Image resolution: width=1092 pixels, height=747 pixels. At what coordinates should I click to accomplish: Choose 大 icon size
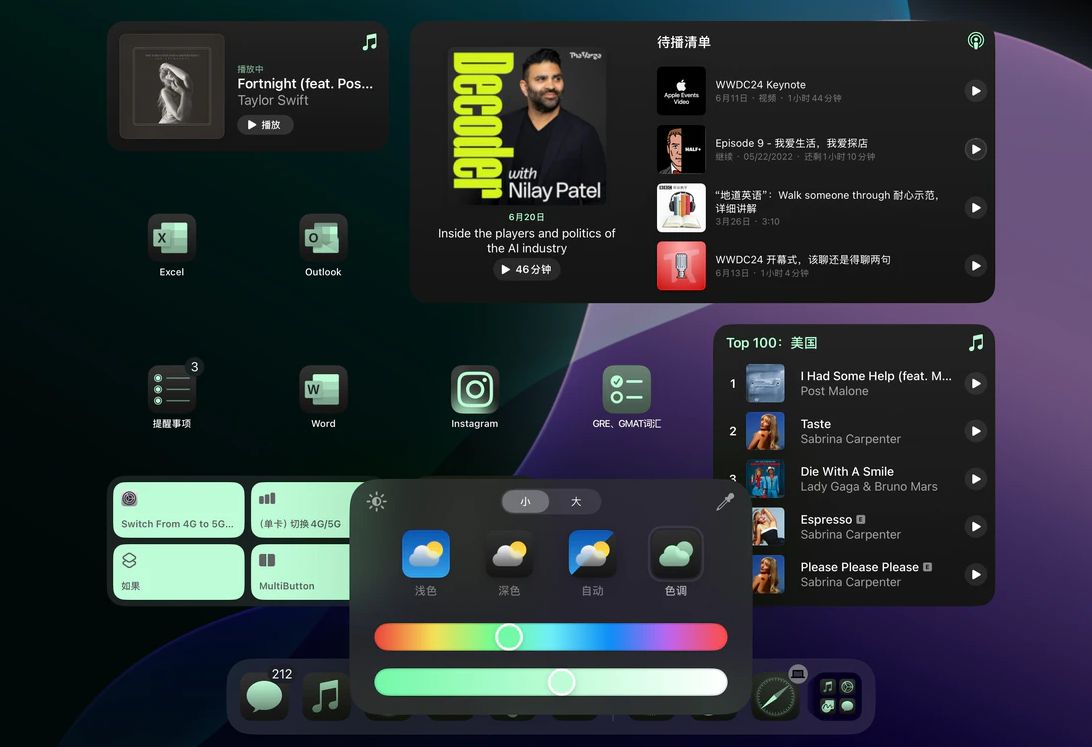(576, 502)
